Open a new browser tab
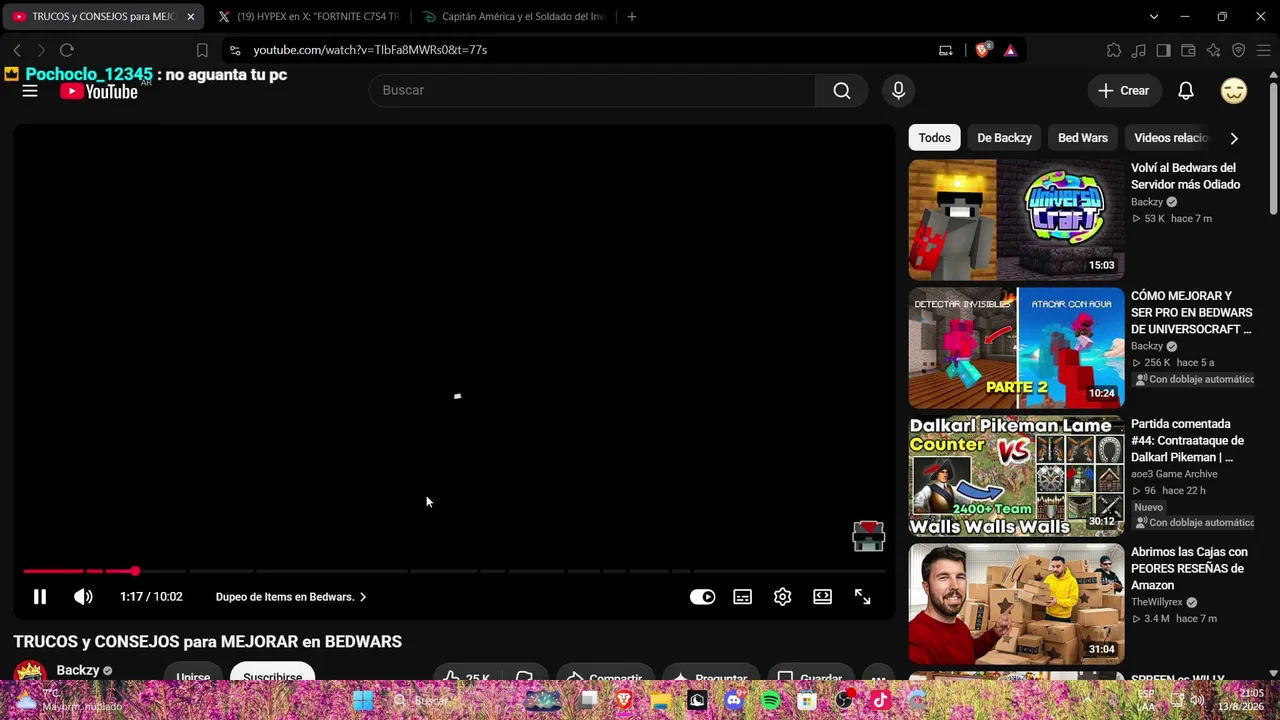This screenshot has height=720, width=1280. (x=632, y=17)
